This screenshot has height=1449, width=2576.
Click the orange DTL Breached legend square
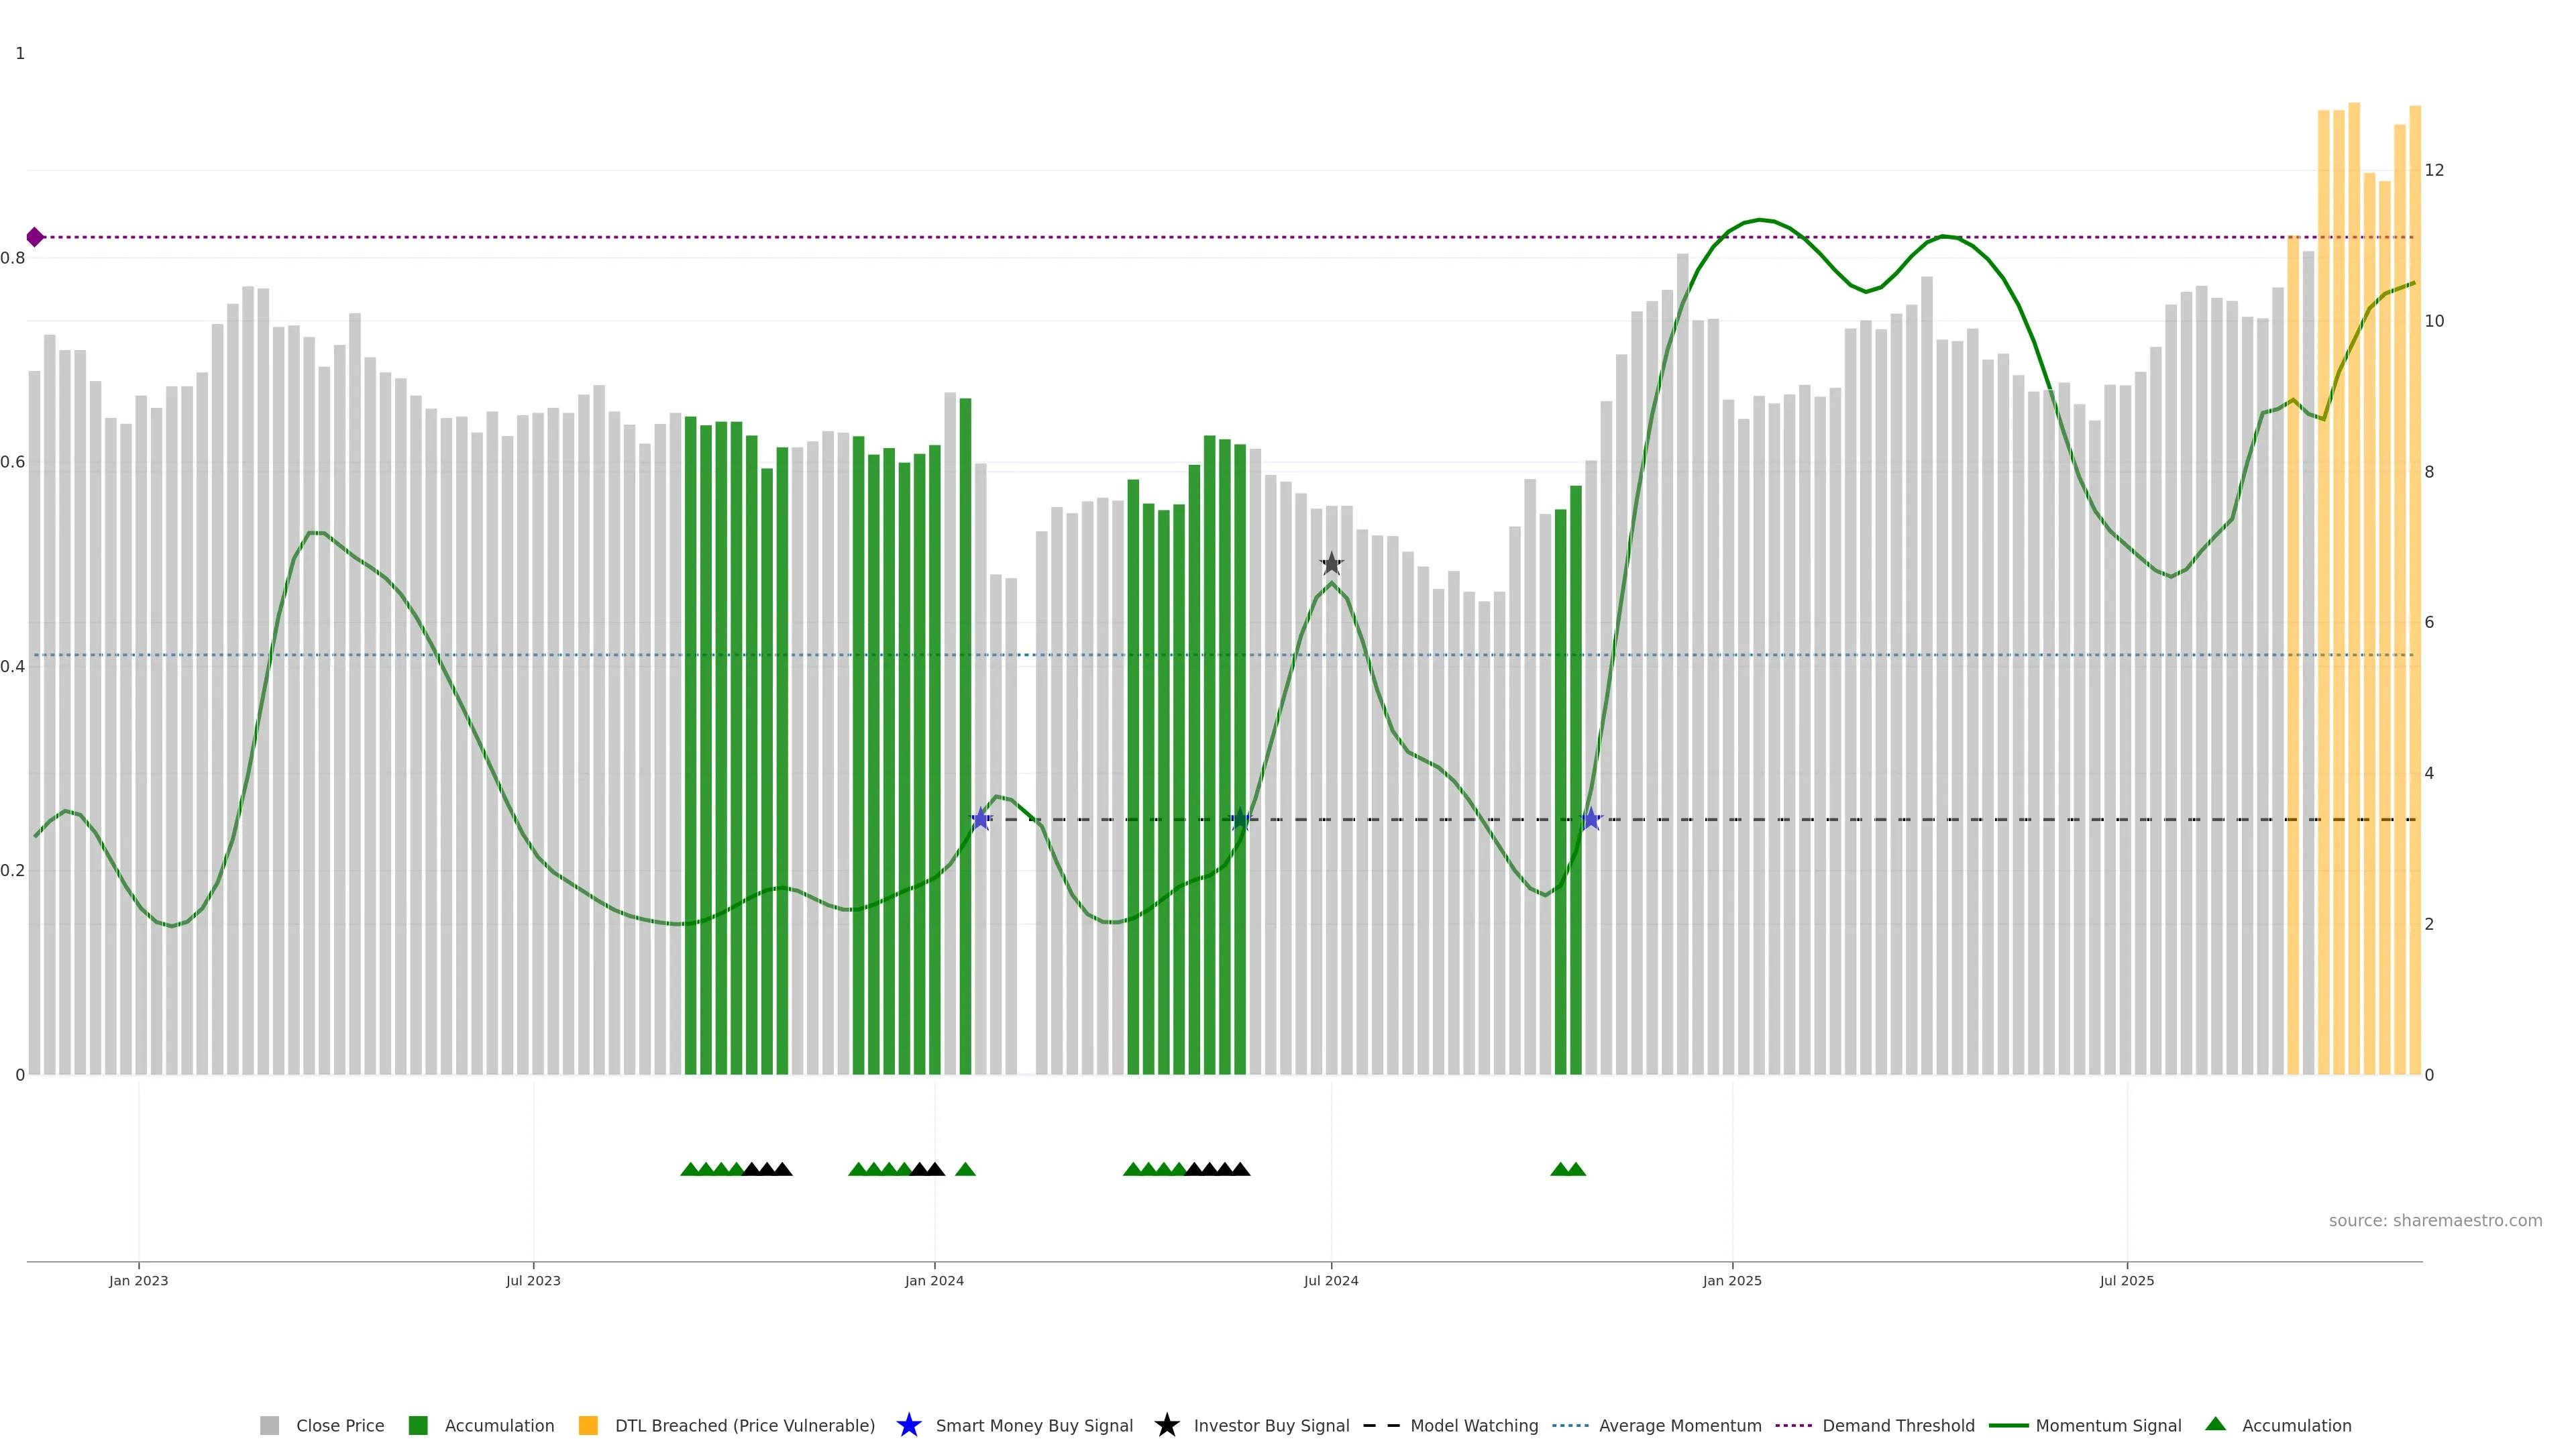(588, 1425)
